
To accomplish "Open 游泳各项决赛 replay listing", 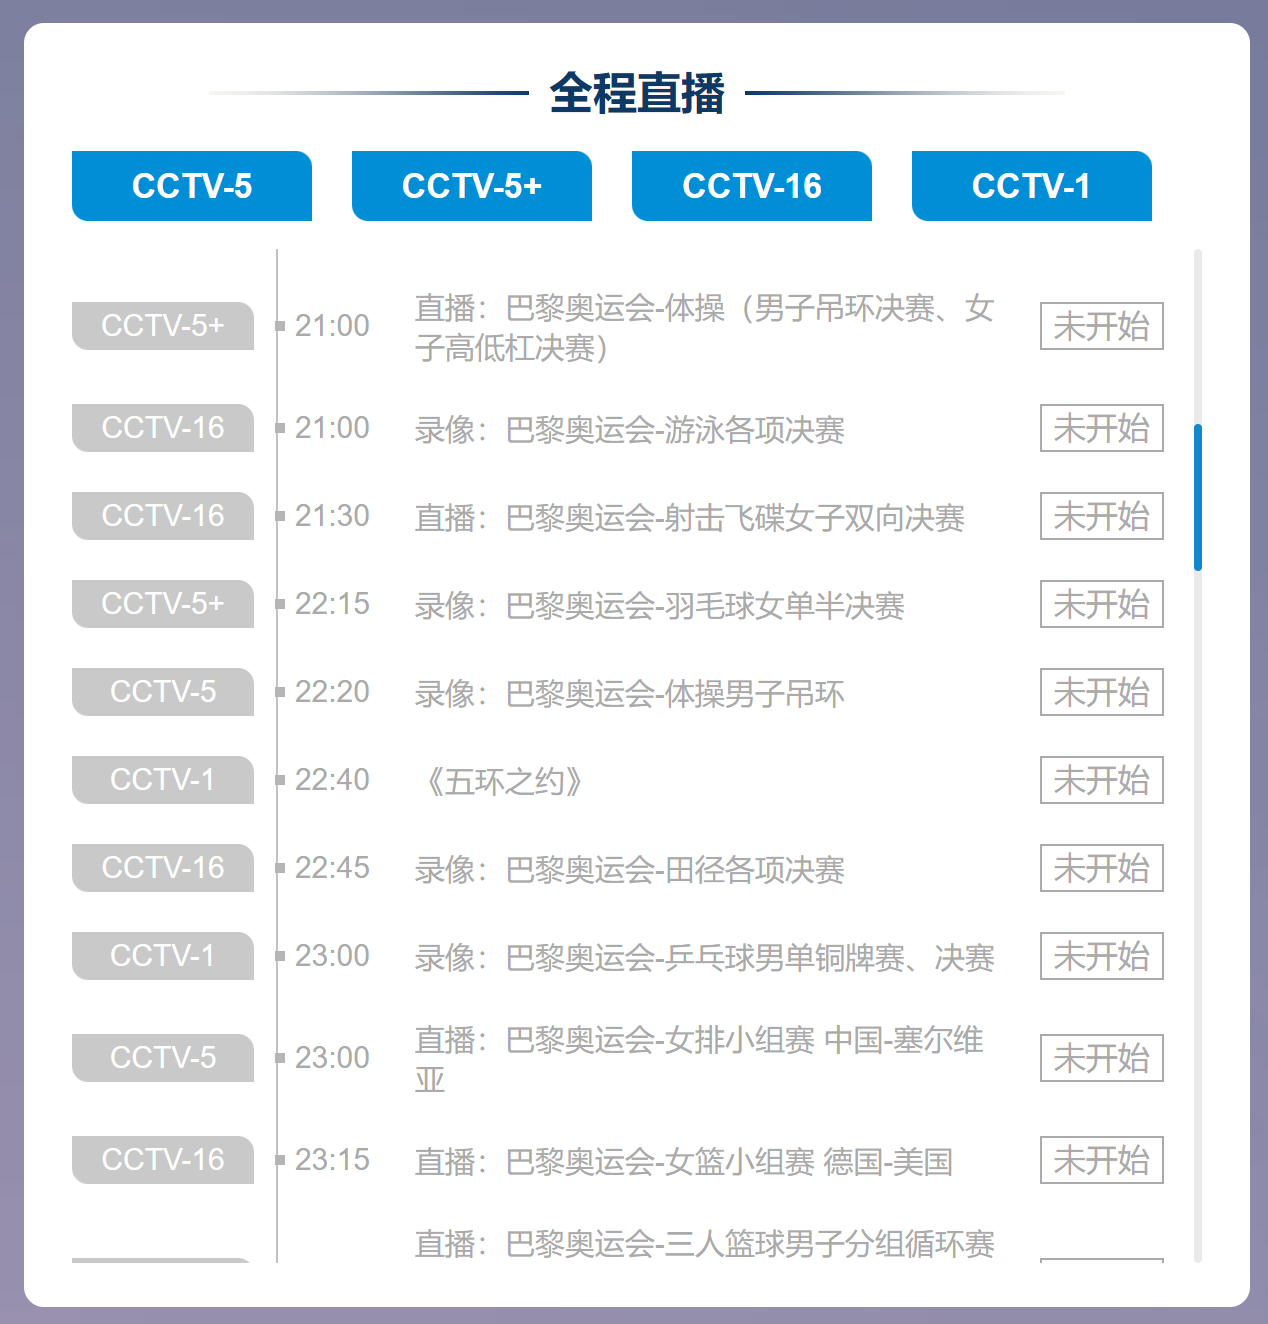I will coord(629,430).
